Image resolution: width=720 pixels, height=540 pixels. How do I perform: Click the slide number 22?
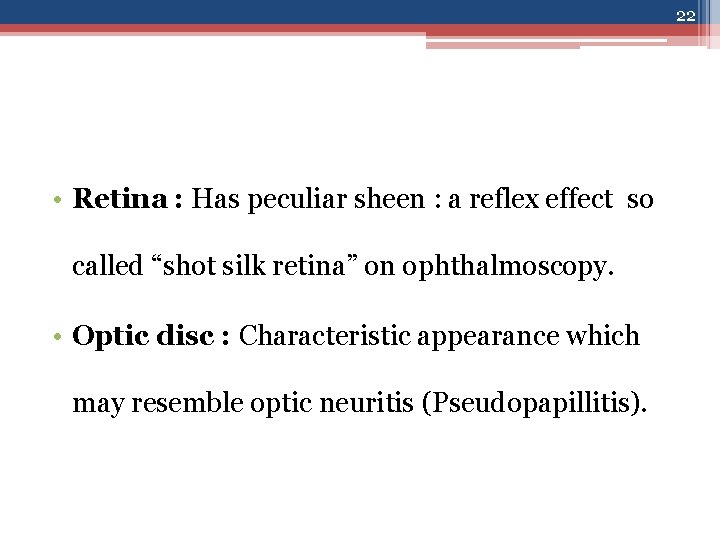coord(685,15)
